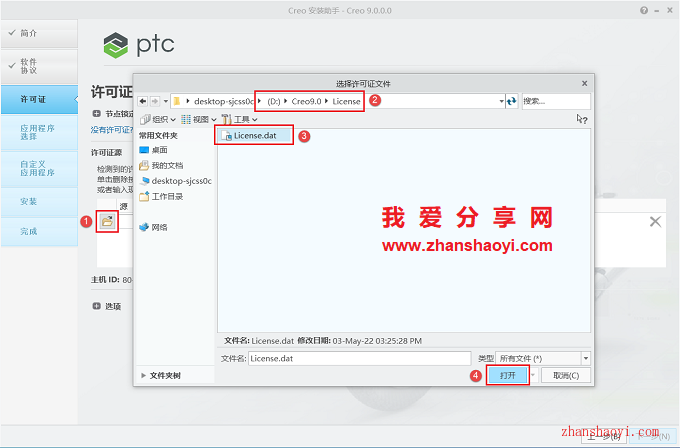Screen dimensions: 680x448
Task: Click the 取消(C) Cancel button
Action: [x=566, y=376]
